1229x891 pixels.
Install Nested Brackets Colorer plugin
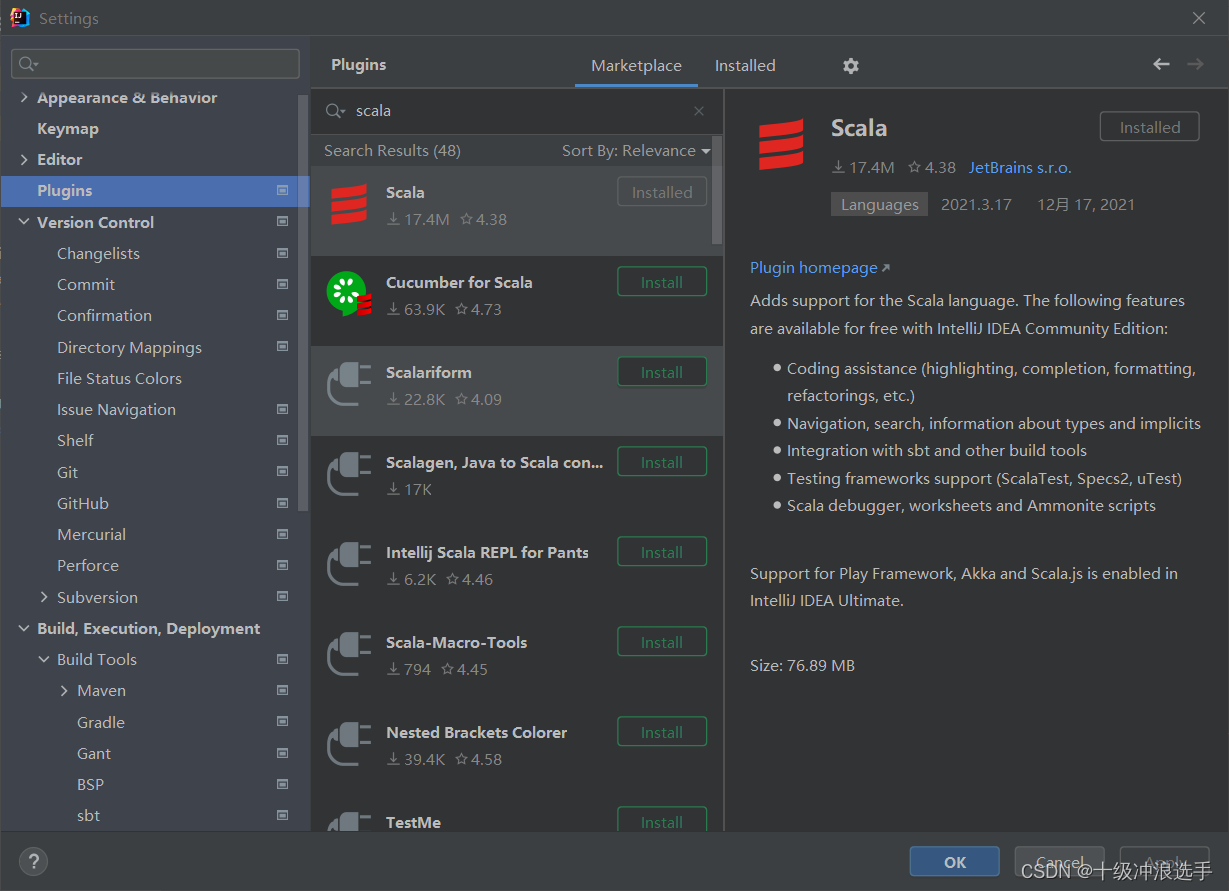[662, 732]
